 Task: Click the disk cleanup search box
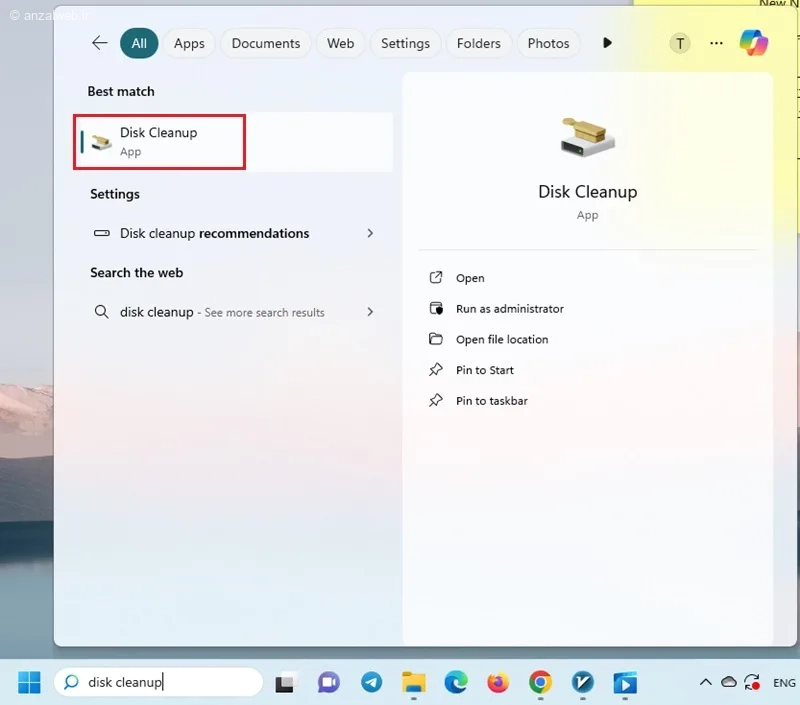(x=159, y=682)
